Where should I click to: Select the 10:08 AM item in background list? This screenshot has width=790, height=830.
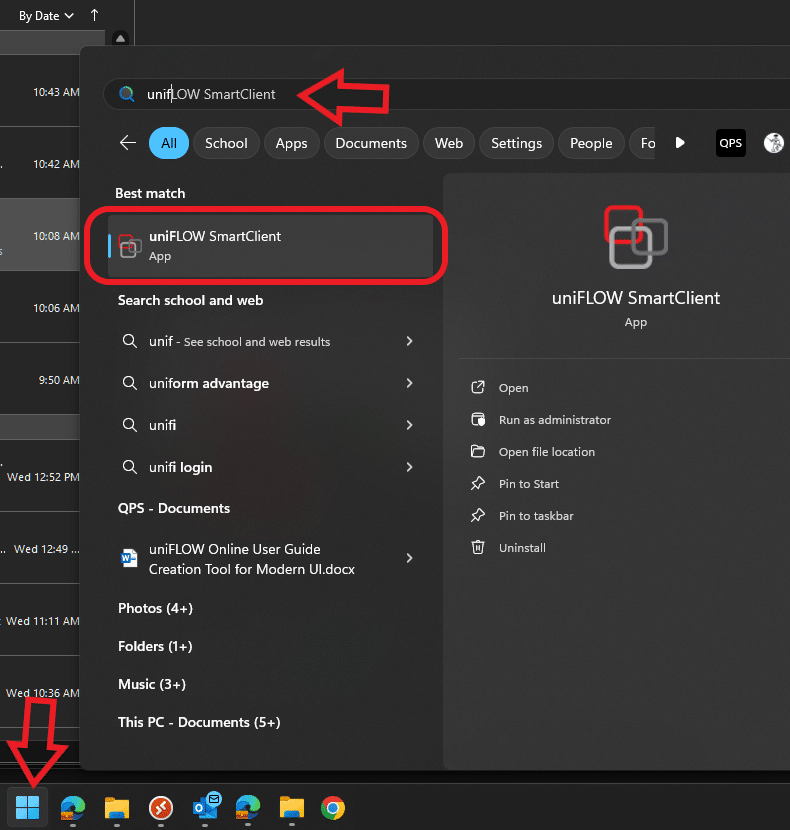coord(40,236)
